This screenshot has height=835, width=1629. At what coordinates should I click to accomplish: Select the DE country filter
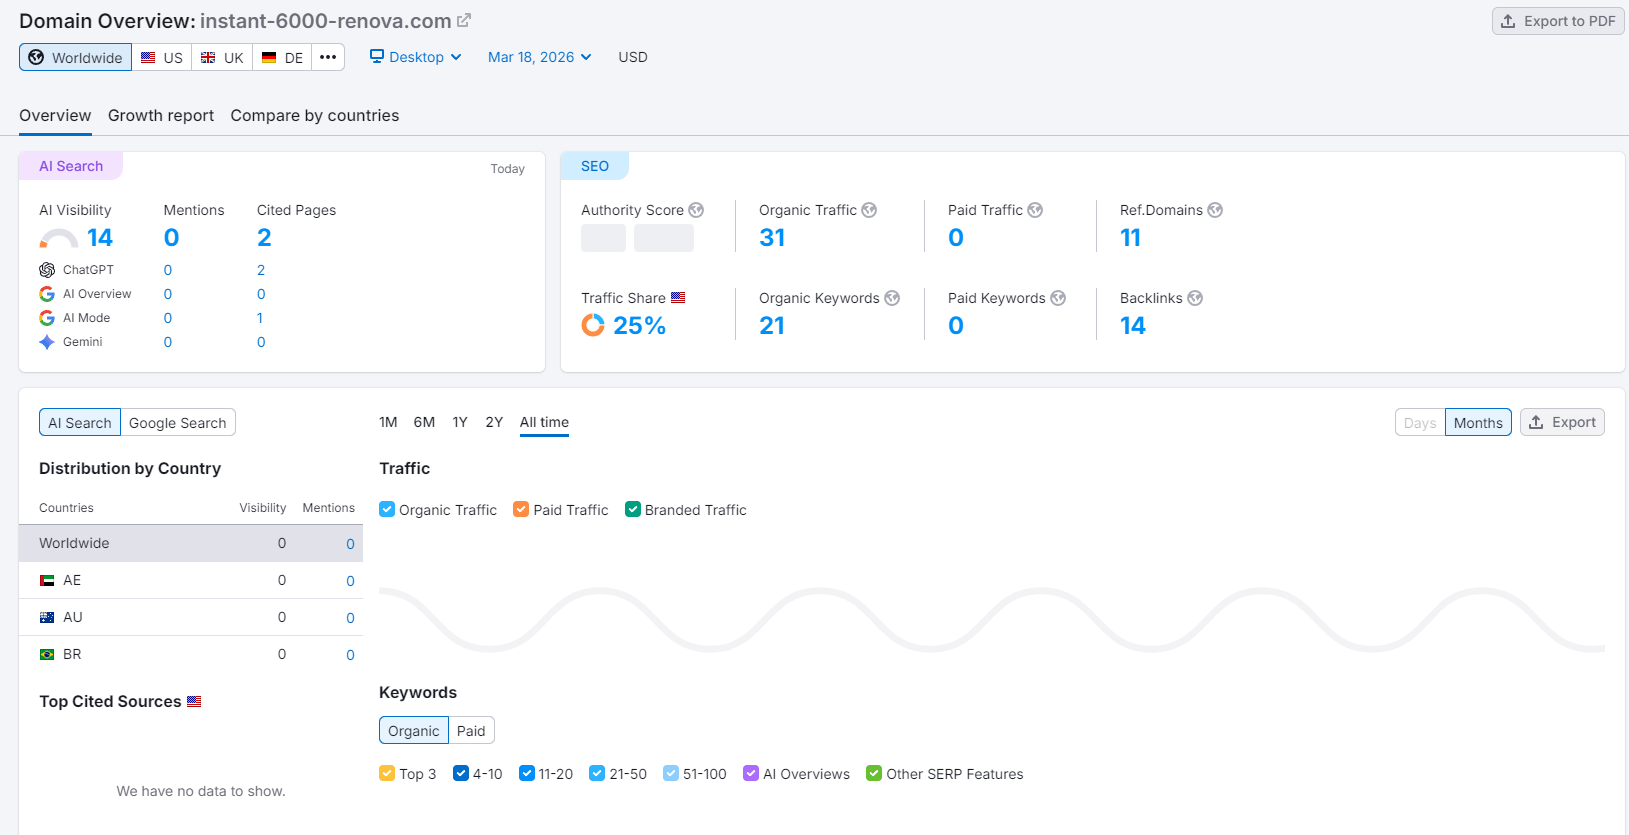pyautogui.click(x=282, y=57)
